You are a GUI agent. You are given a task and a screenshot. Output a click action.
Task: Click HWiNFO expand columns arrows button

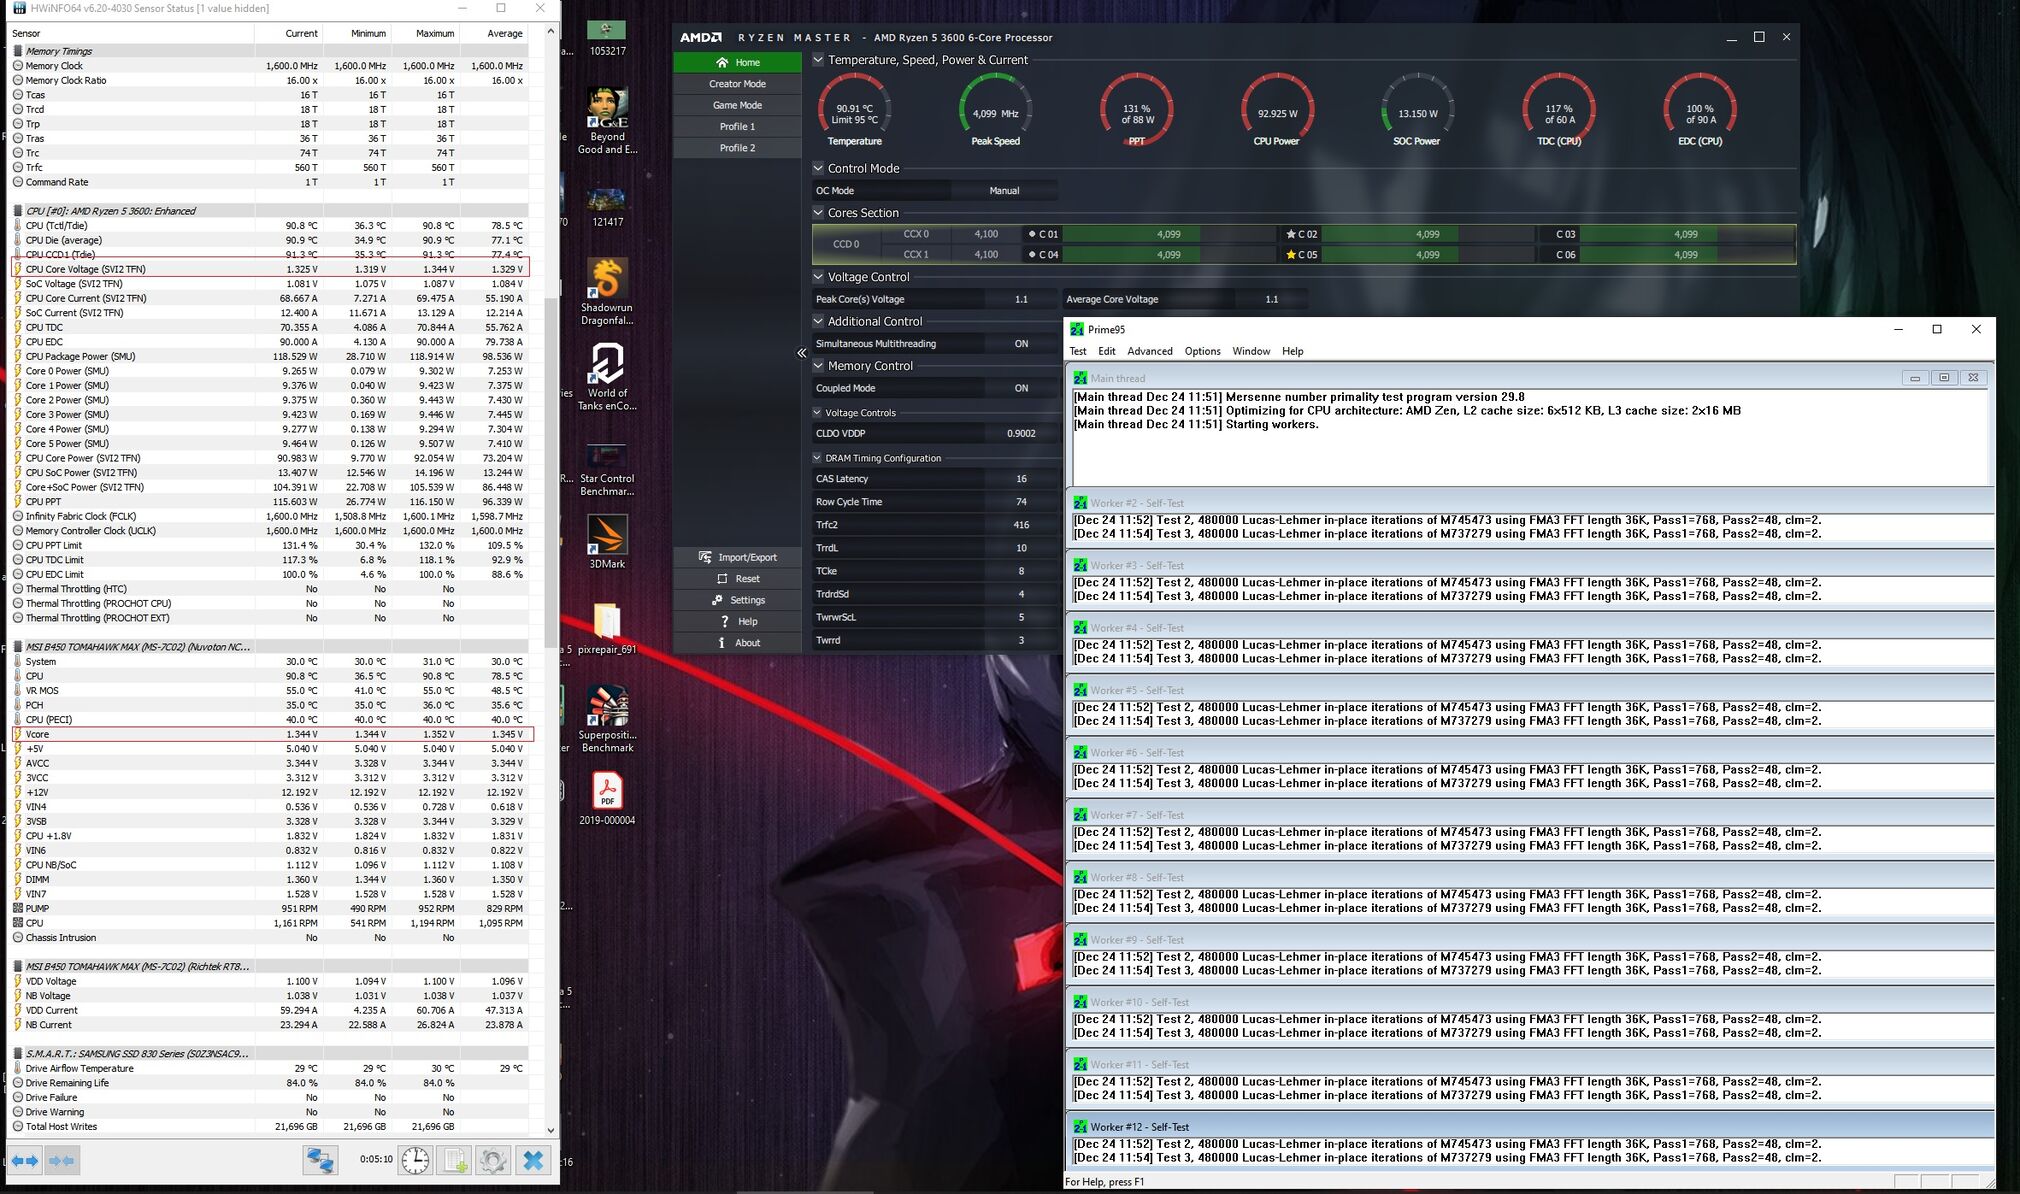25,1160
